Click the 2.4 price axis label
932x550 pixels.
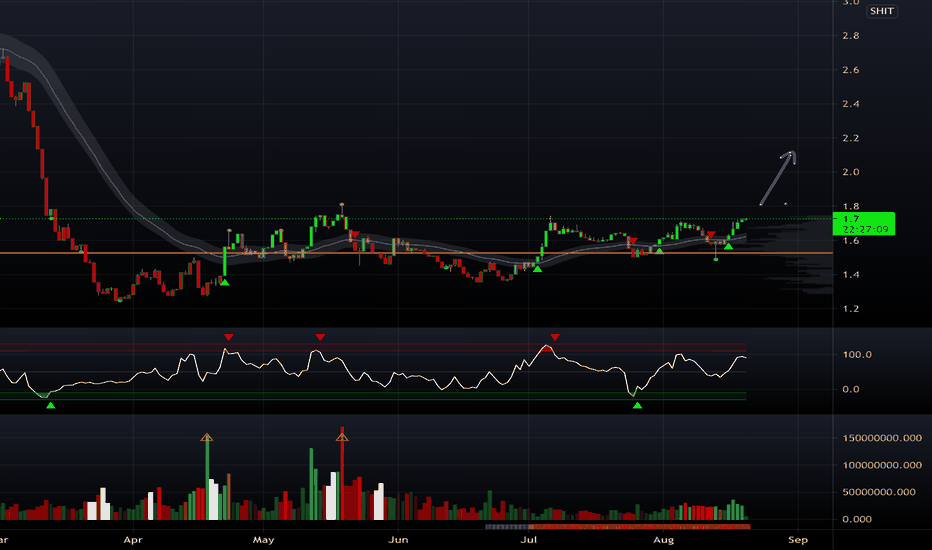(x=851, y=104)
